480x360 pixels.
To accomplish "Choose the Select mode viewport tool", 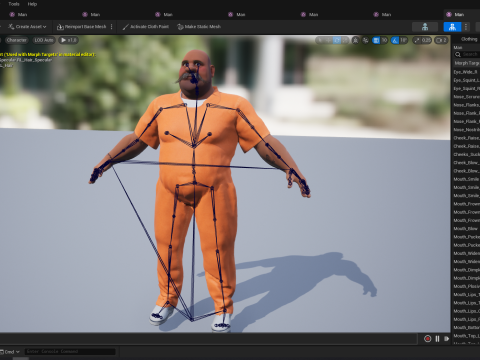I will [x=320, y=40].
